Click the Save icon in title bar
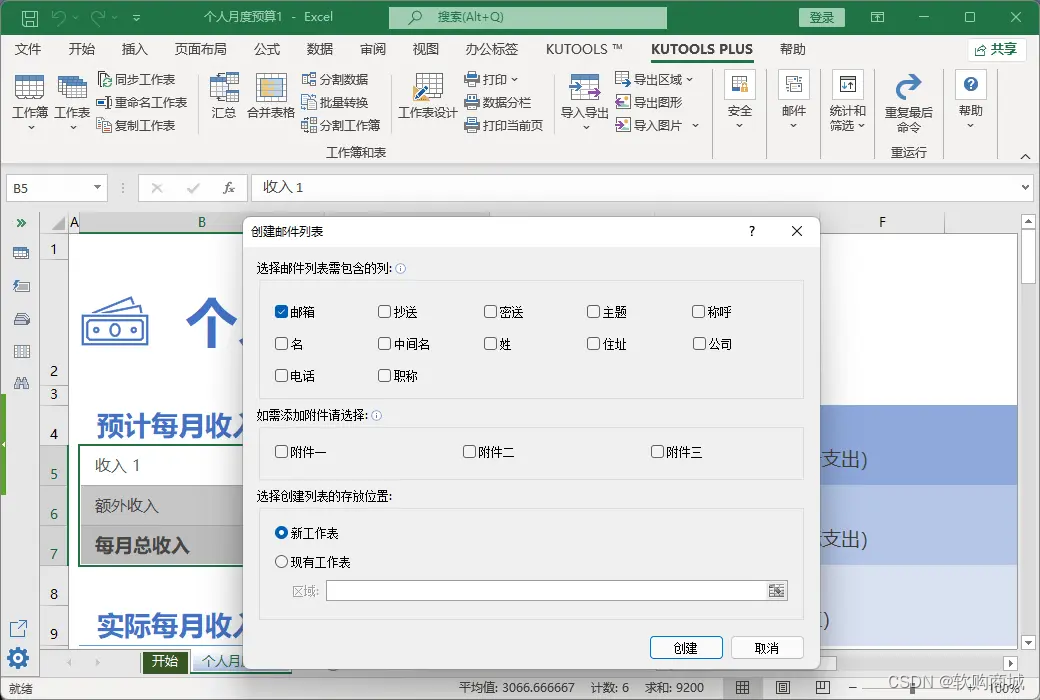The image size is (1040, 700). pyautogui.click(x=30, y=18)
